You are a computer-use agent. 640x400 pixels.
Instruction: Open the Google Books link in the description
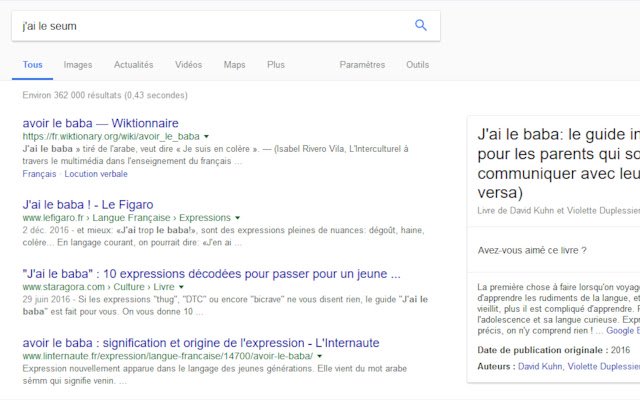623,331
